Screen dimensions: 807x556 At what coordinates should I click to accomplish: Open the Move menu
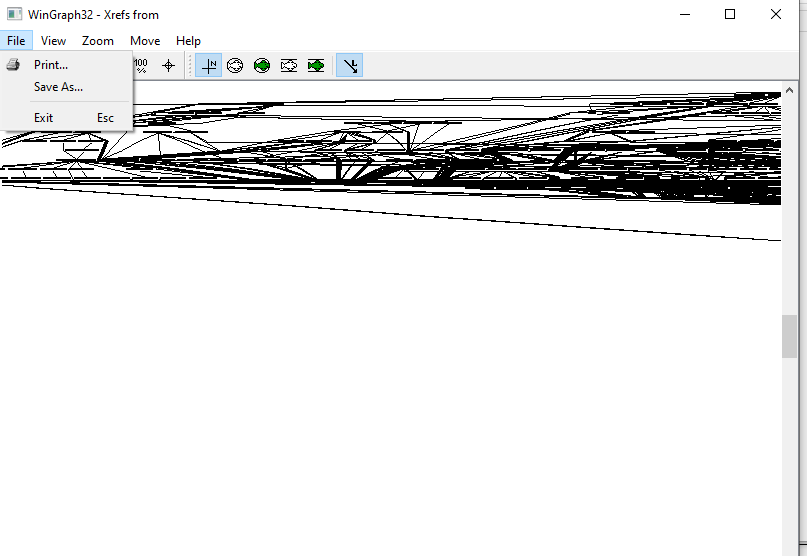[145, 41]
